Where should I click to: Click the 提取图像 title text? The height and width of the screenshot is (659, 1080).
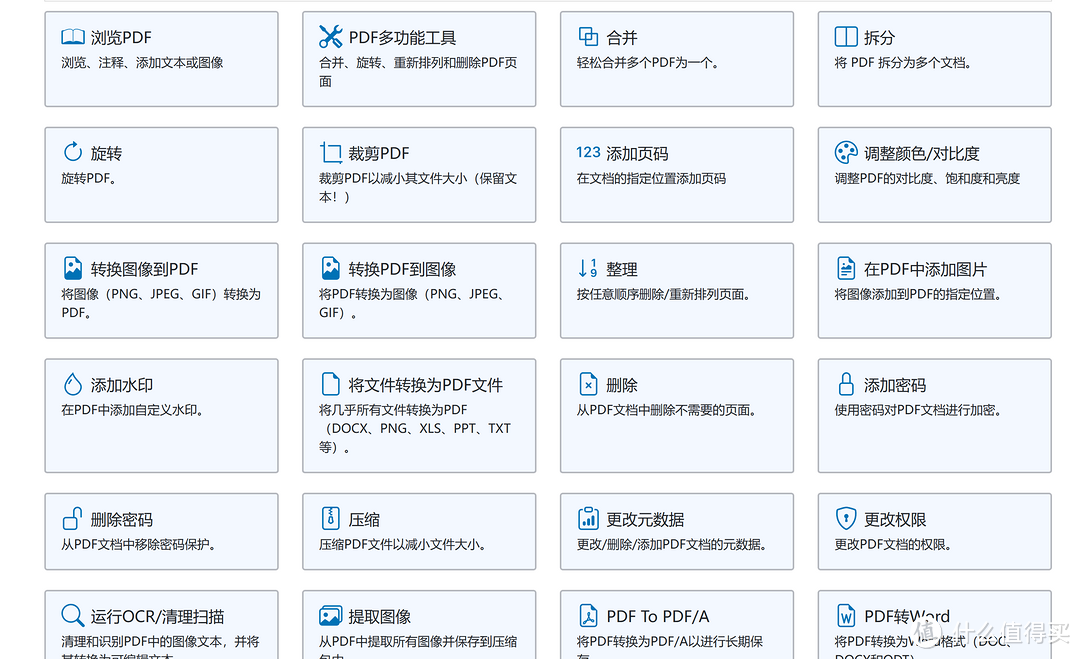click(x=380, y=616)
